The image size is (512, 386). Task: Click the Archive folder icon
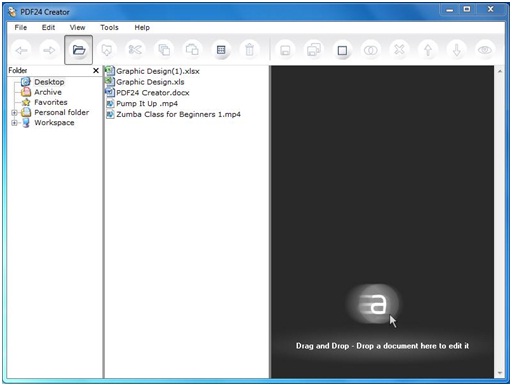(26, 92)
